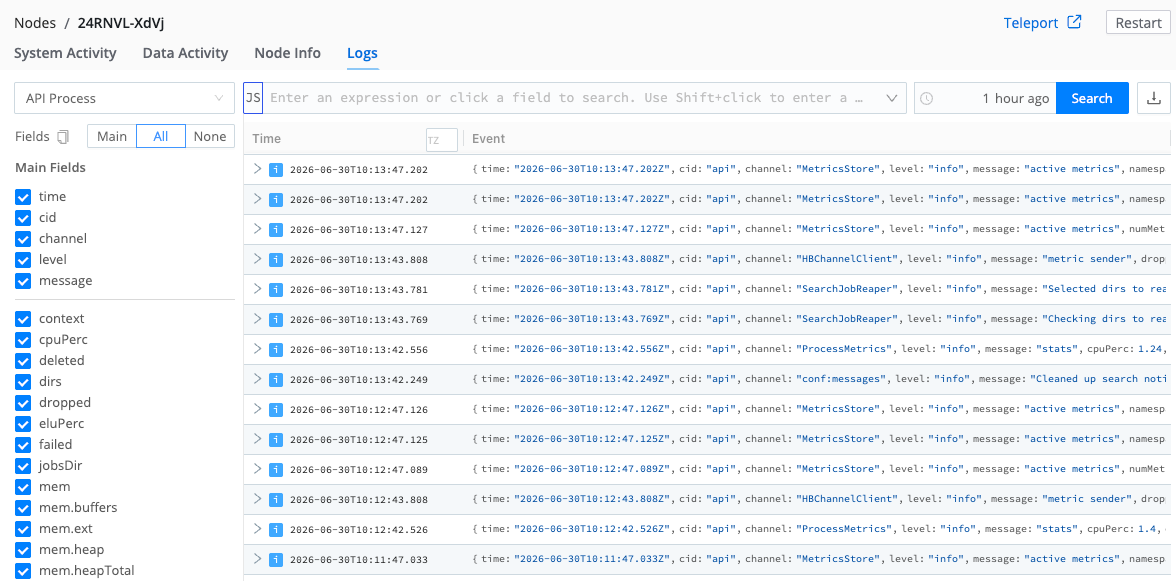Expand the 10:11:47.033 log event row
This screenshot has height=581, width=1176.
pos(257,559)
